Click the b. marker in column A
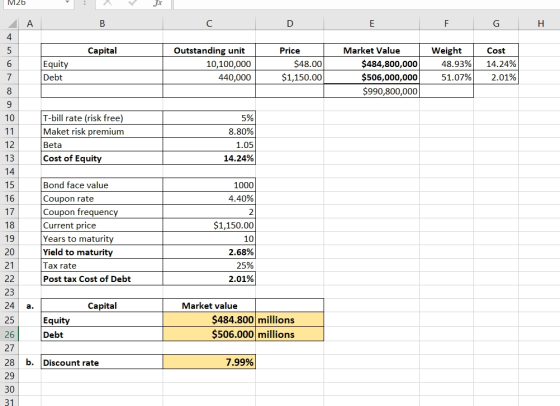Viewport: 560px width, 406px height. coord(30,362)
